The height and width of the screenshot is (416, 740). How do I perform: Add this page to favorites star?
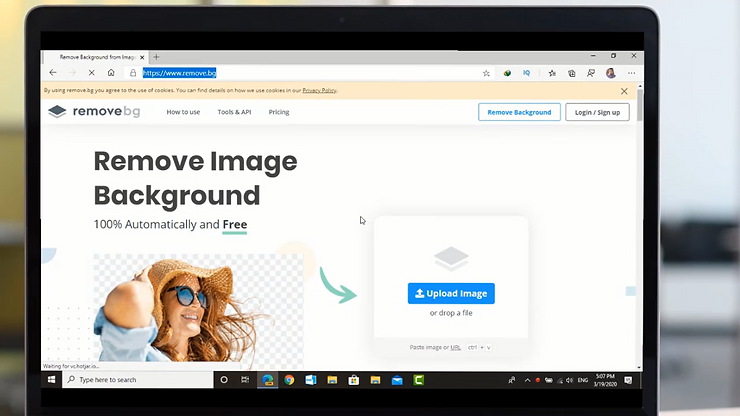tap(486, 73)
